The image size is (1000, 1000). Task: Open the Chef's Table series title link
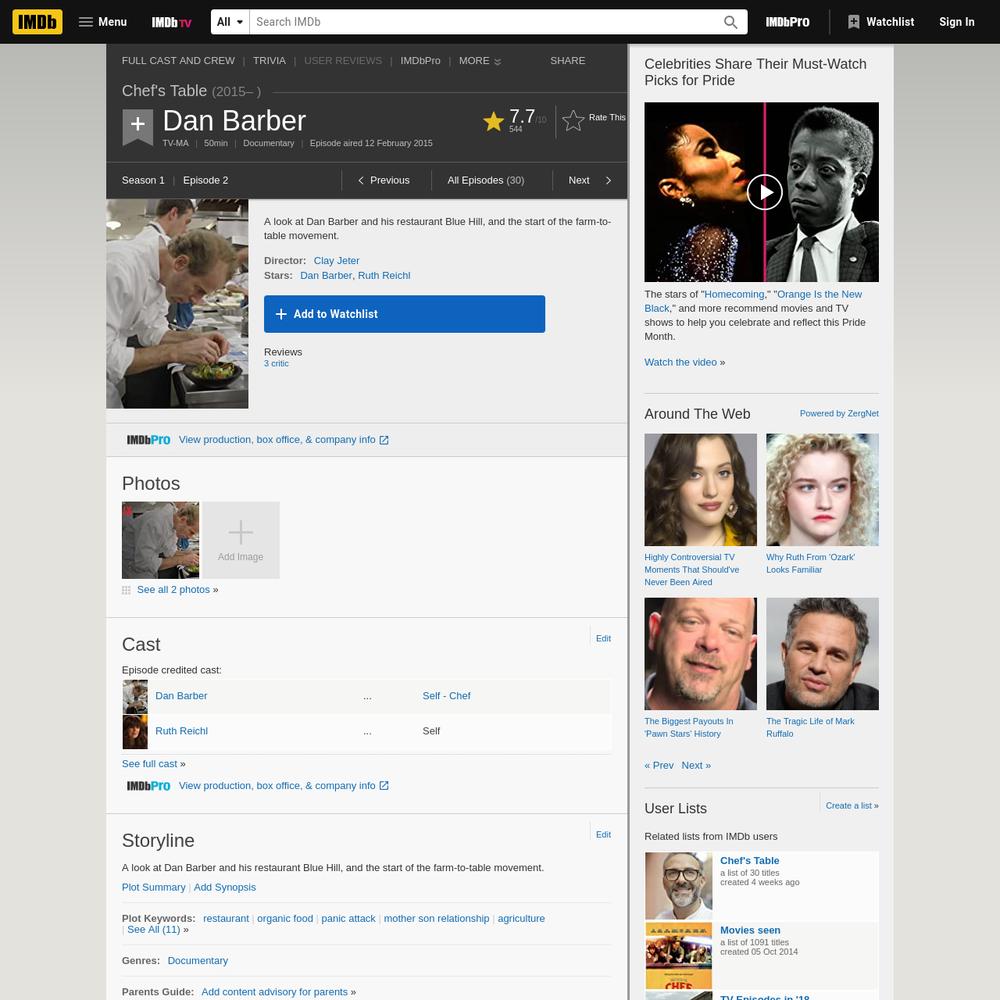(x=165, y=91)
